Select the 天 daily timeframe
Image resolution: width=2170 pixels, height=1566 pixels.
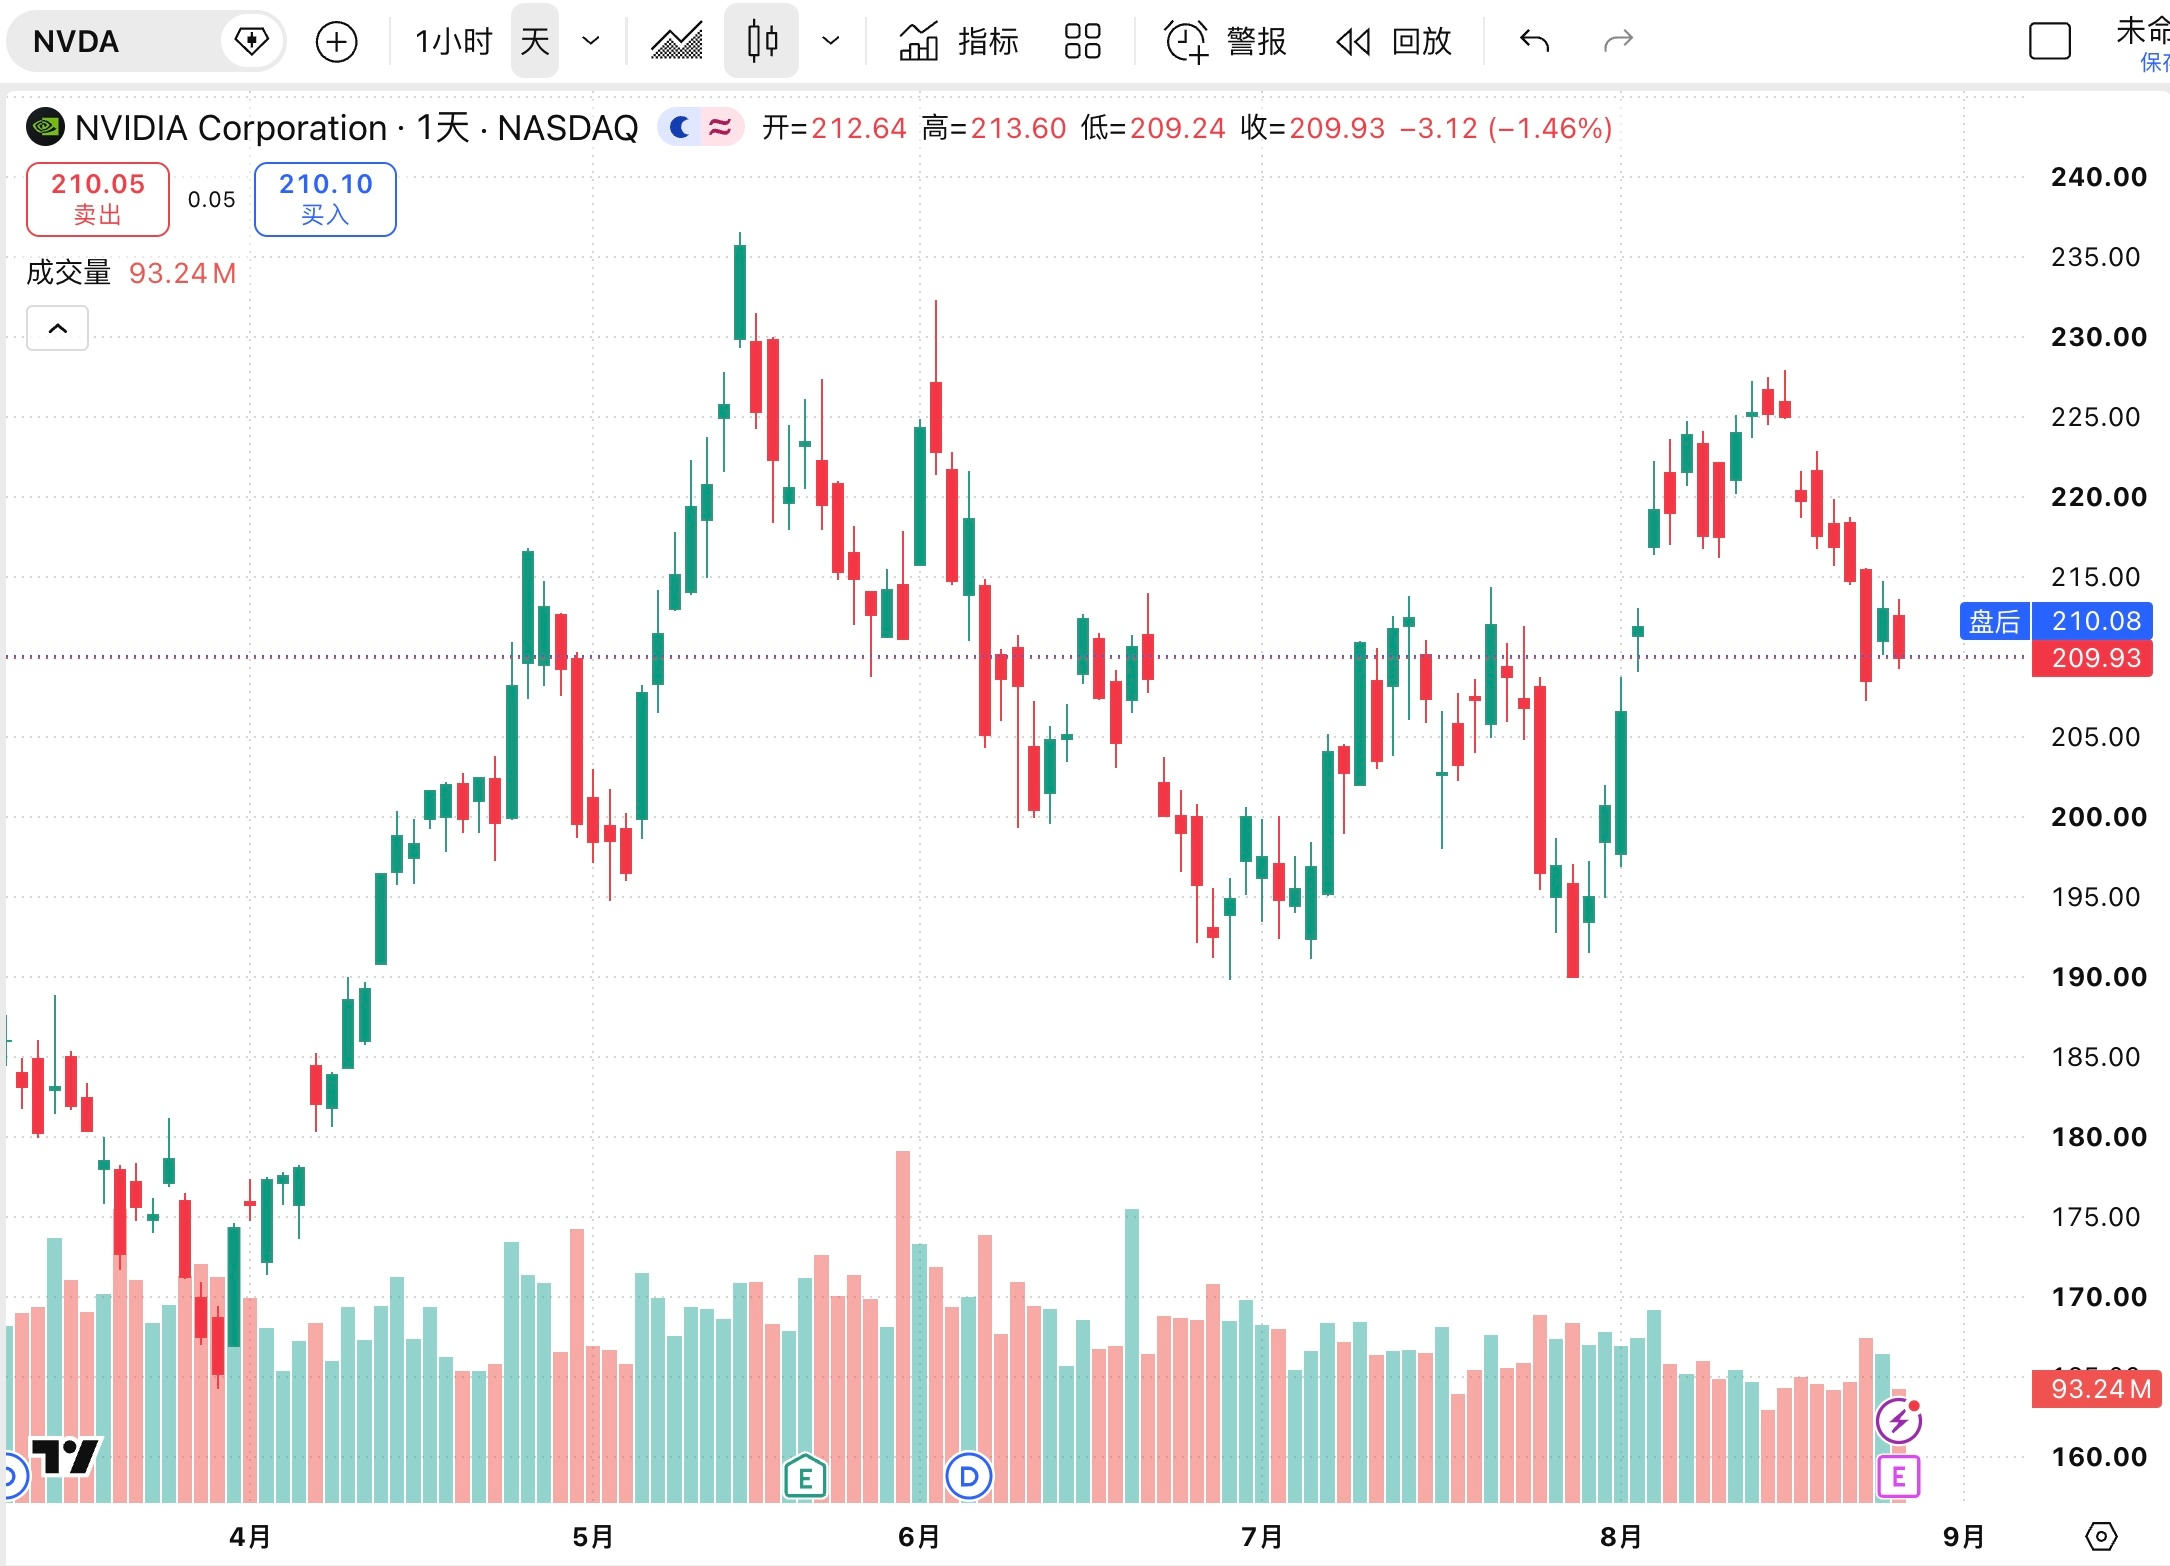tap(535, 42)
